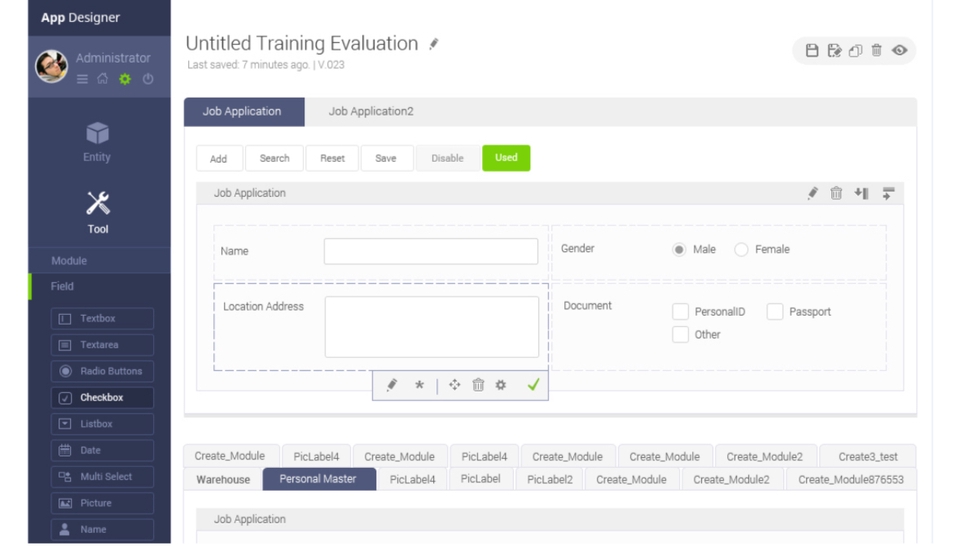Click into the Name text input
This screenshot has width=960, height=559.
click(x=431, y=252)
